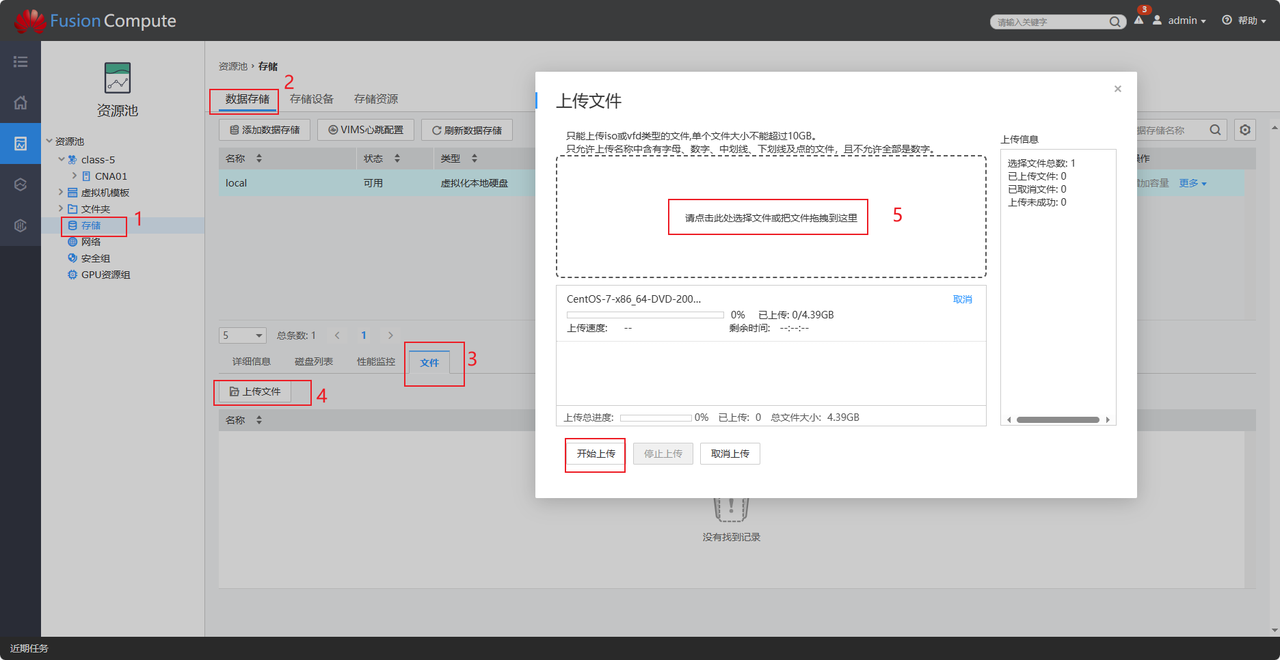Viewport: 1280px width, 660px height.
Task: Select the GPU资源组 tree item
Action: tap(105, 275)
